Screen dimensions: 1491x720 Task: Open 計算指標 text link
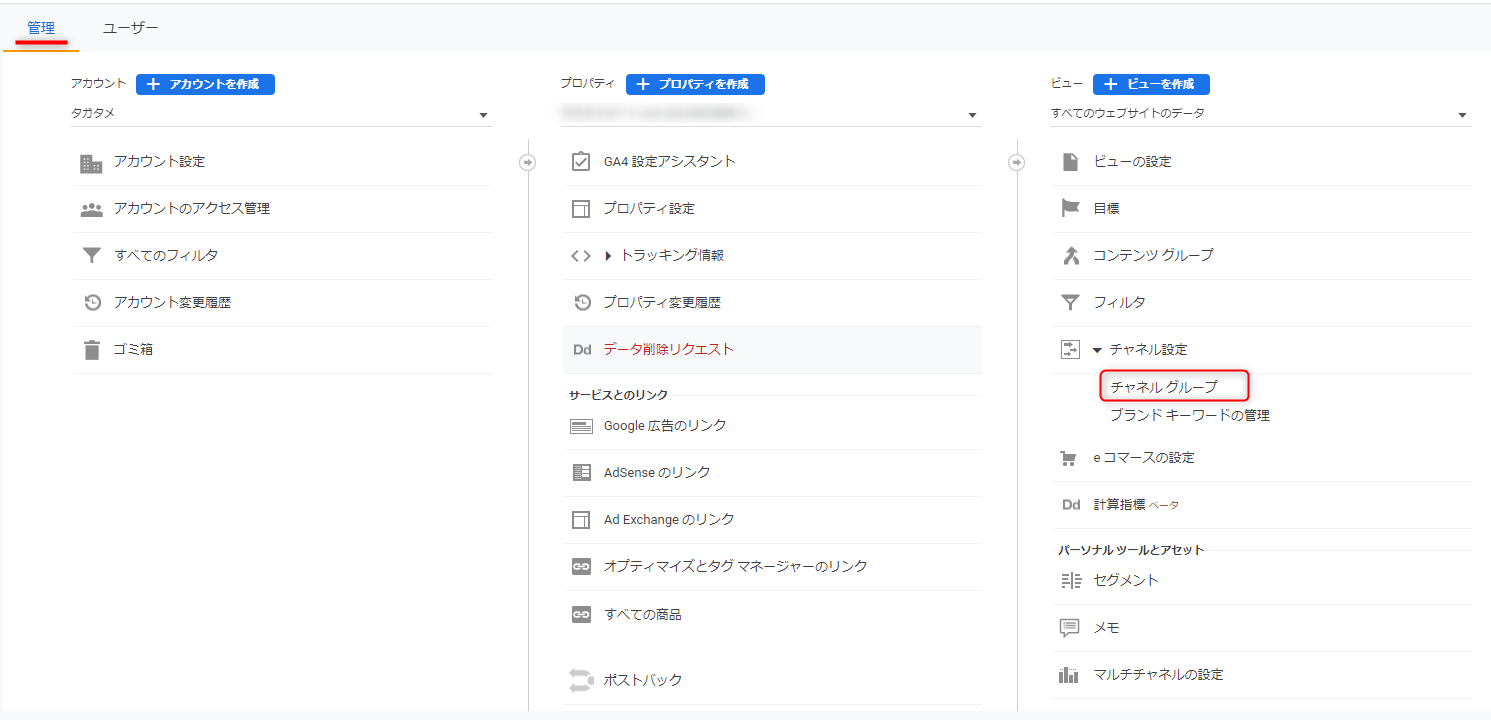tap(1119, 505)
